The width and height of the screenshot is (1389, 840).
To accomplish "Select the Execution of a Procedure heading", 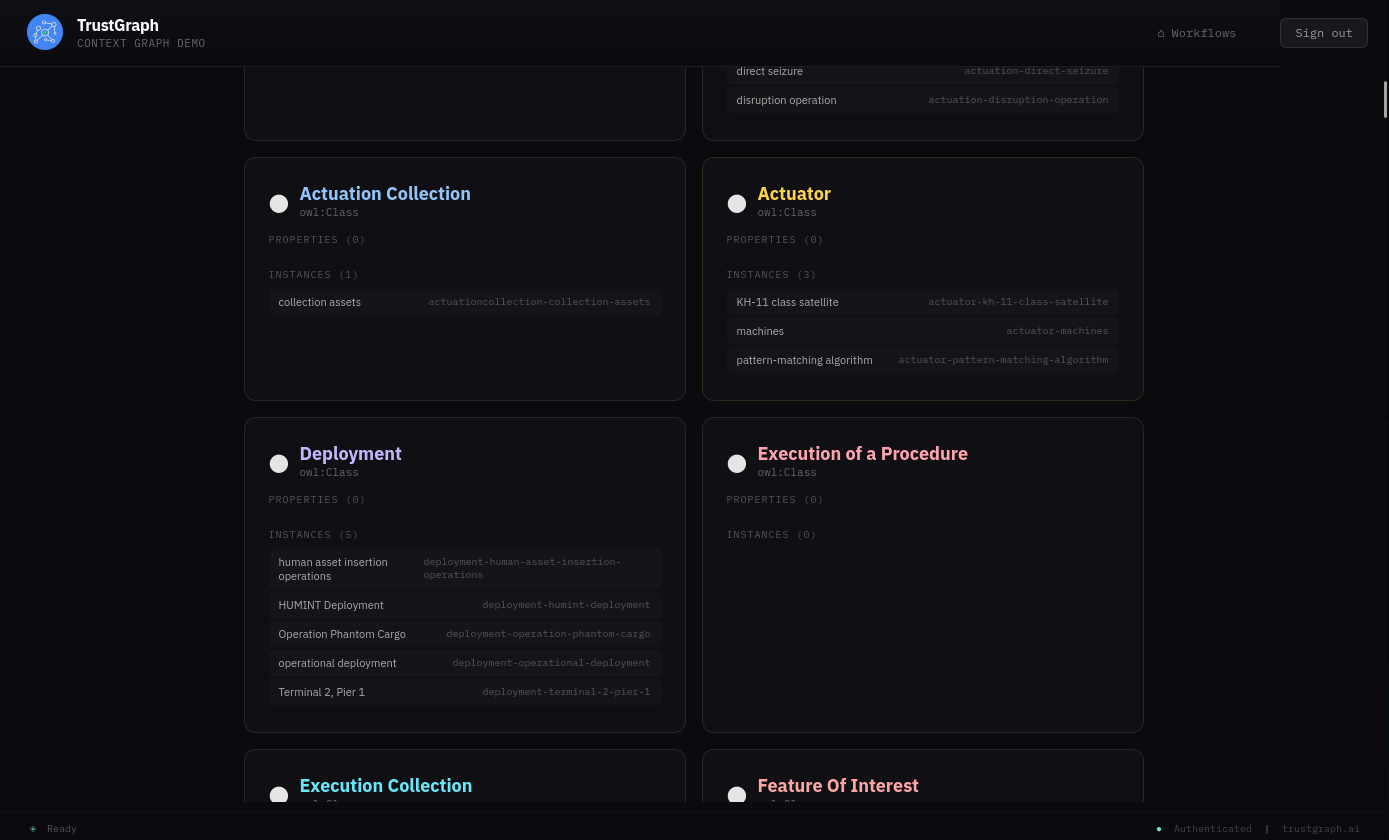I will coord(863,454).
